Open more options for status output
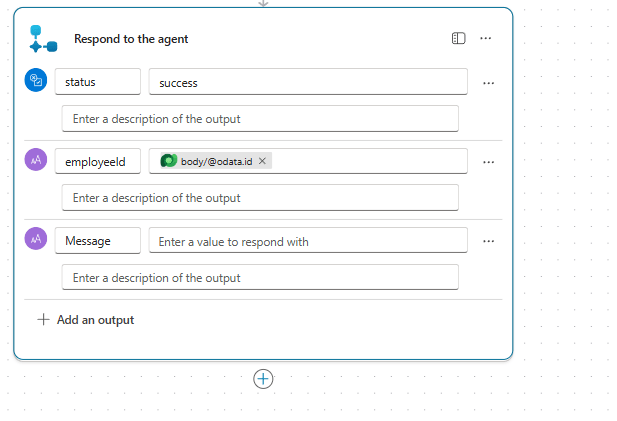The height and width of the screenshot is (421, 617). pyautogui.click(x=488, y=83)
